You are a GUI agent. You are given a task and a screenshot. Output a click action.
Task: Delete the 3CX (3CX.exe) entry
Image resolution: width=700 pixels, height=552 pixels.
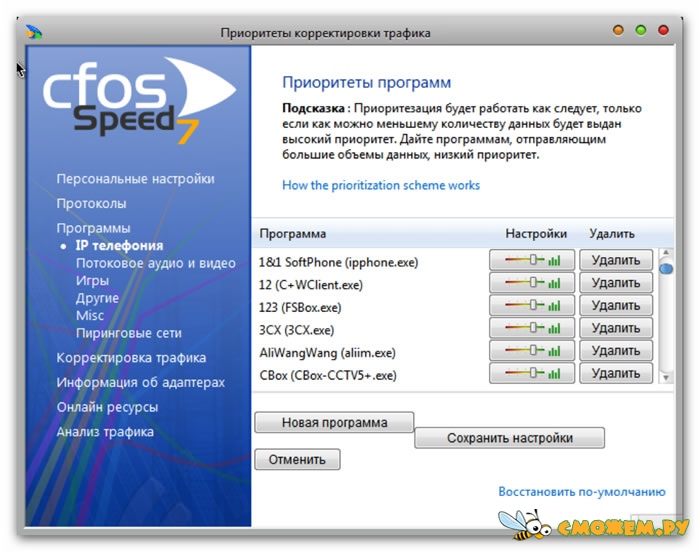tap(616, 328)
